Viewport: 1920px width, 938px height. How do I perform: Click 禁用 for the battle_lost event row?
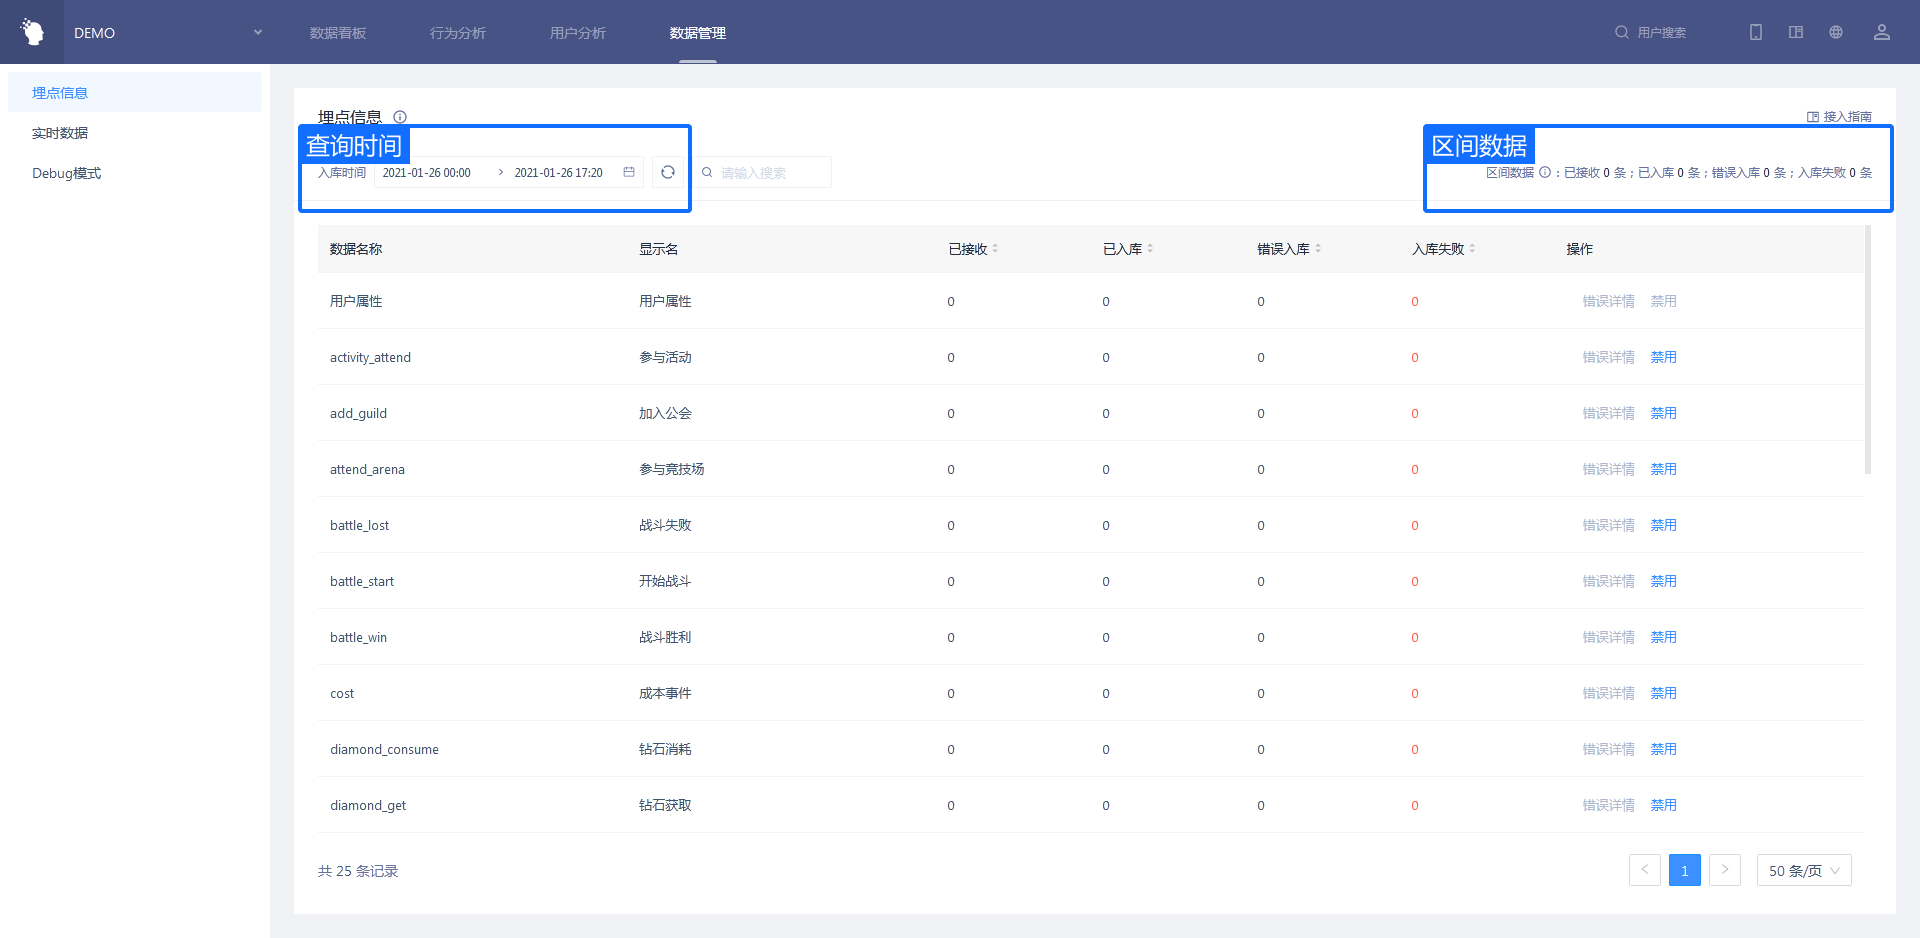1663,525
